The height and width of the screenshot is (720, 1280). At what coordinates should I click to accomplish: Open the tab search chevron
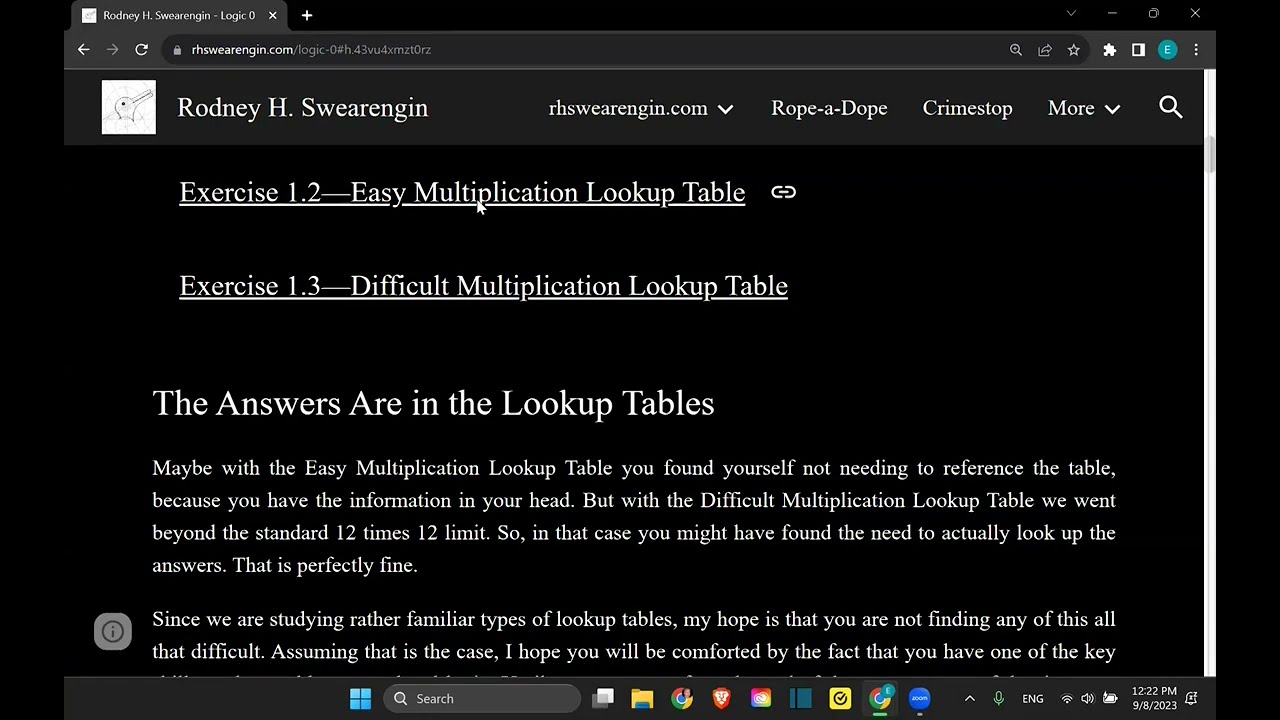(x=1071, y=14)
